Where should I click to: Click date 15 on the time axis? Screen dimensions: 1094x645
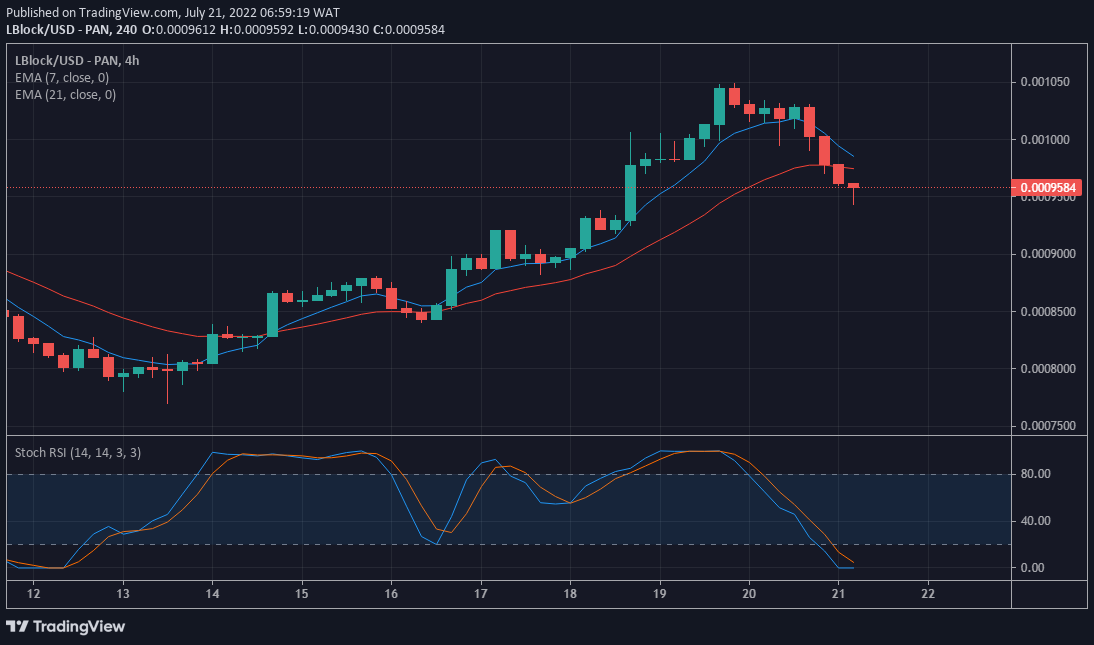coord(301,594)
